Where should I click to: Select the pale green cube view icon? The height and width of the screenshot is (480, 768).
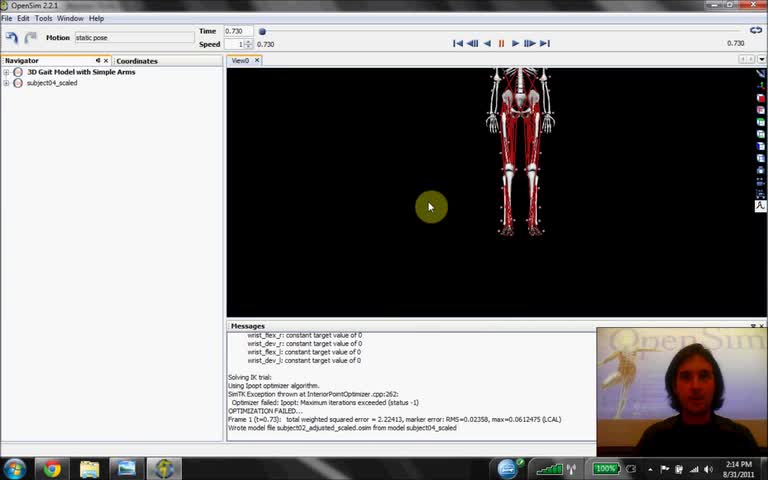[x=760, y=134]
